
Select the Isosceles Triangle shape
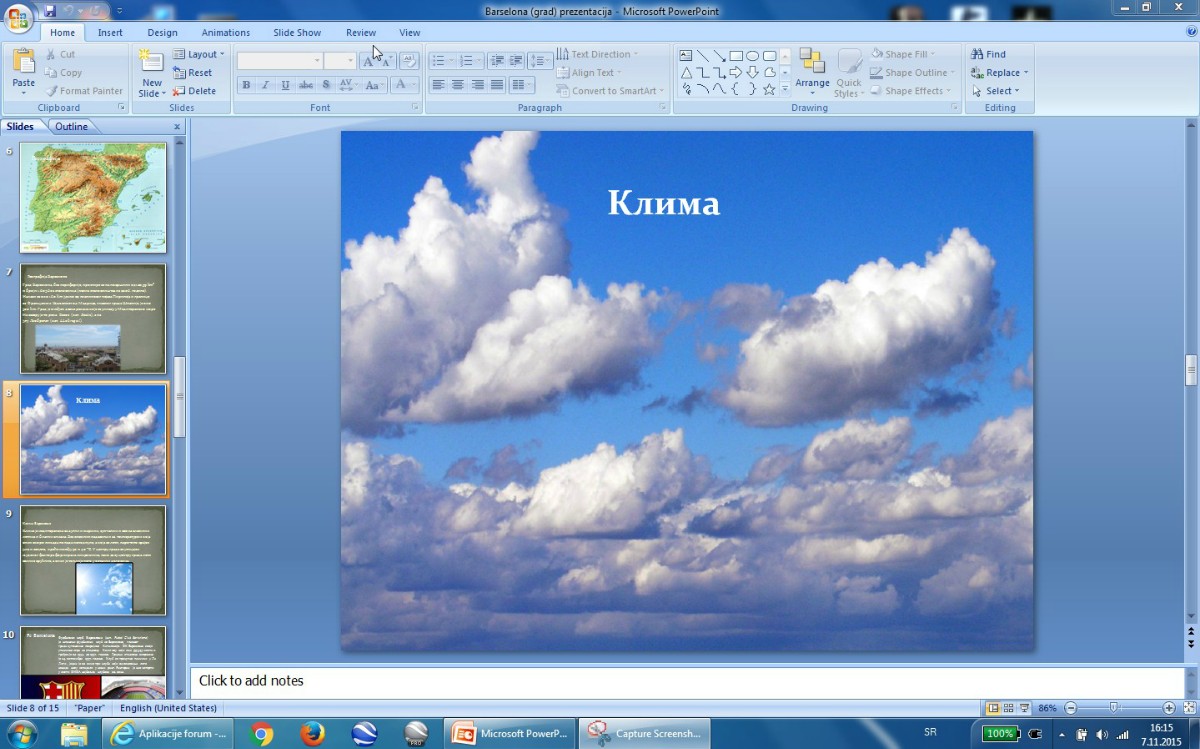point(686,72)
